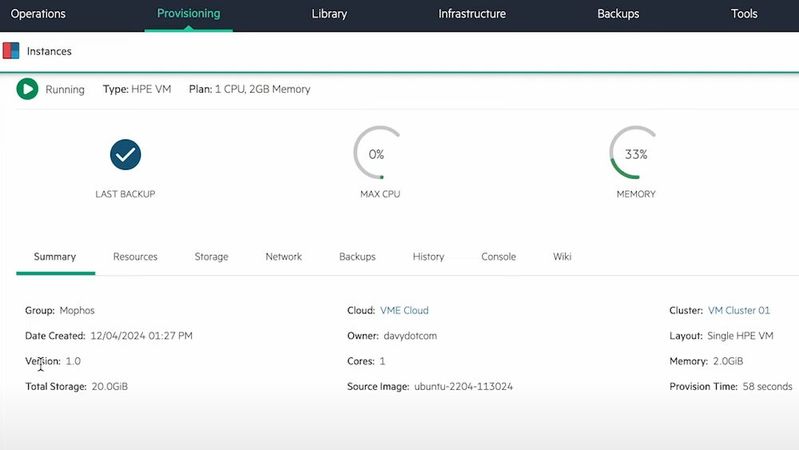Follow the VM Cluster 01 link
Screen dimensions: 799x450
[x=739, y=310]
